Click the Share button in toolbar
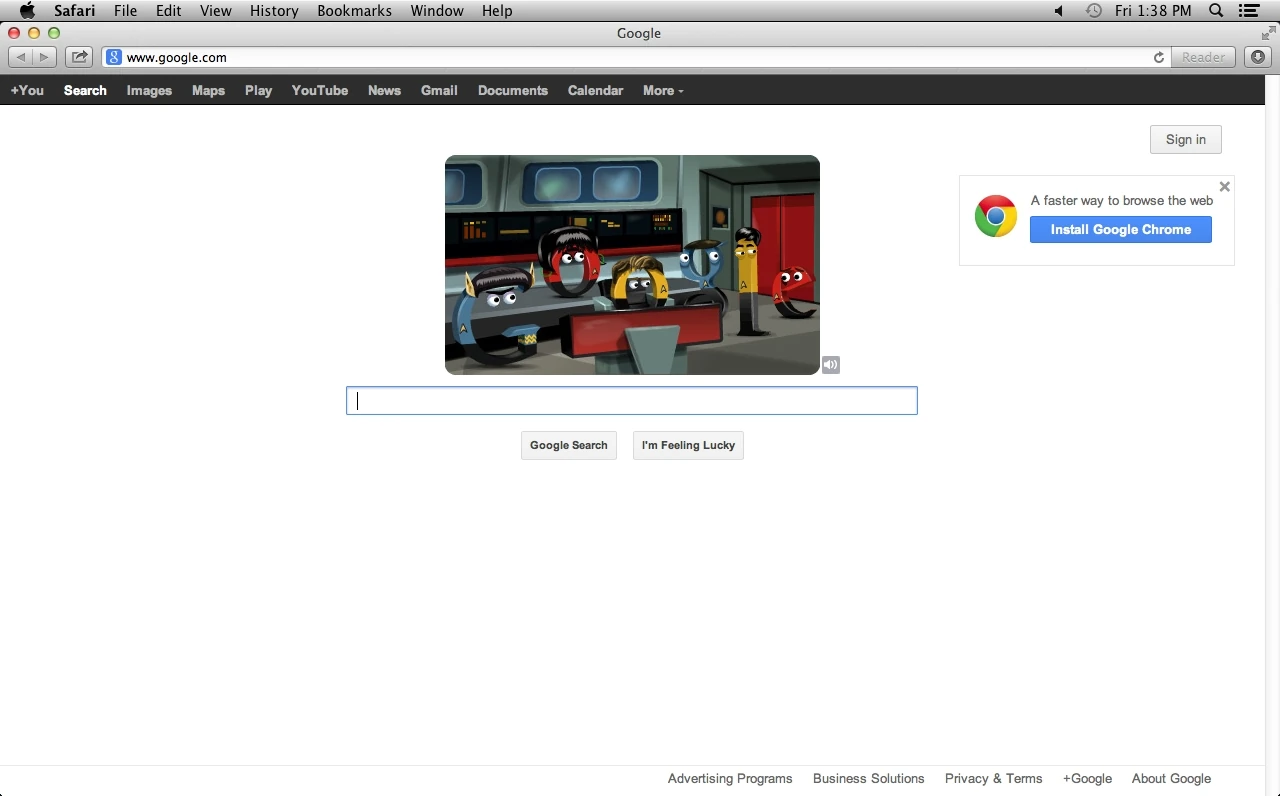This screenshot has width=1280, height=796. [80, 57]
